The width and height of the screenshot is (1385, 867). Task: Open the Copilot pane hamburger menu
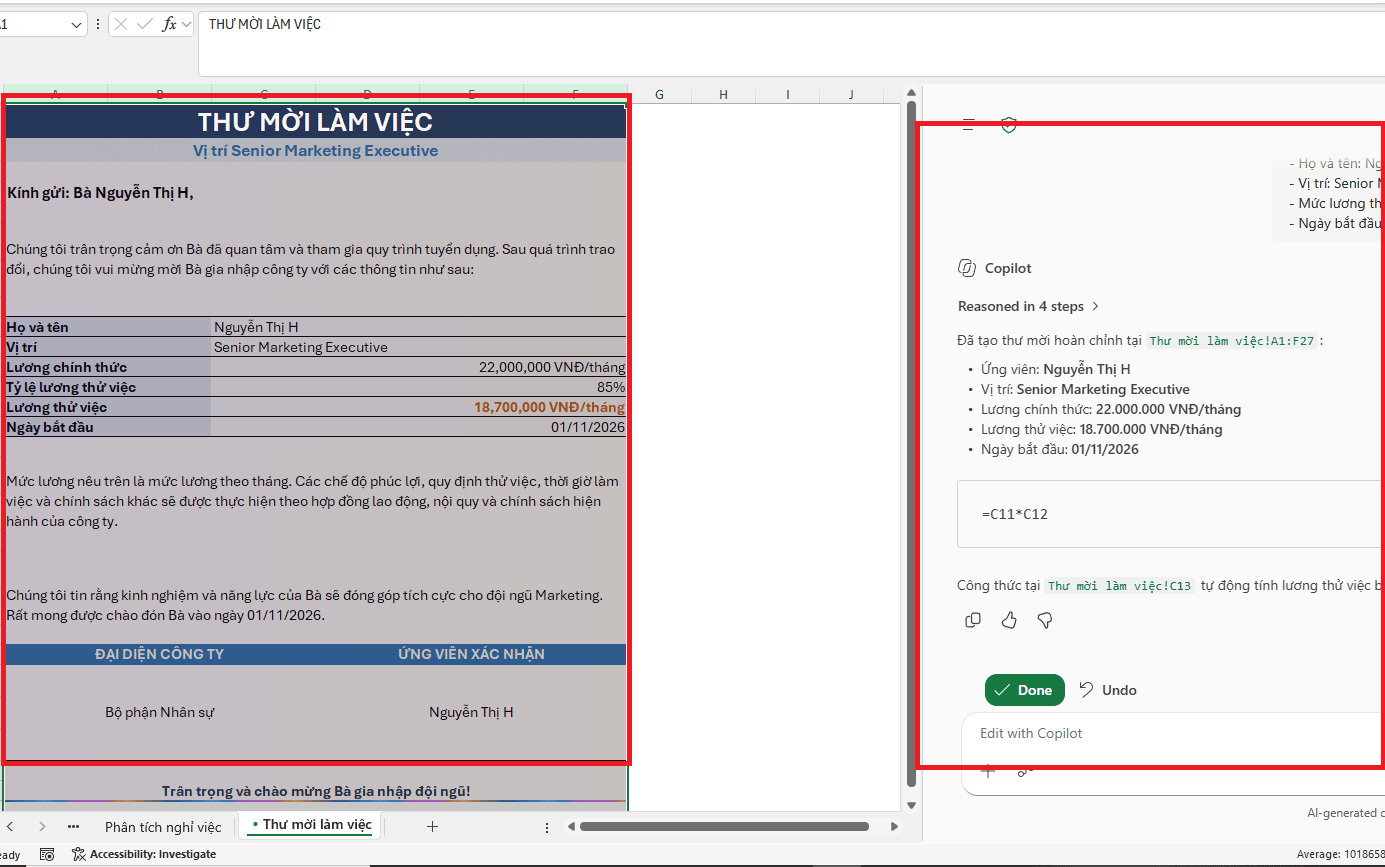click(968, 125)
